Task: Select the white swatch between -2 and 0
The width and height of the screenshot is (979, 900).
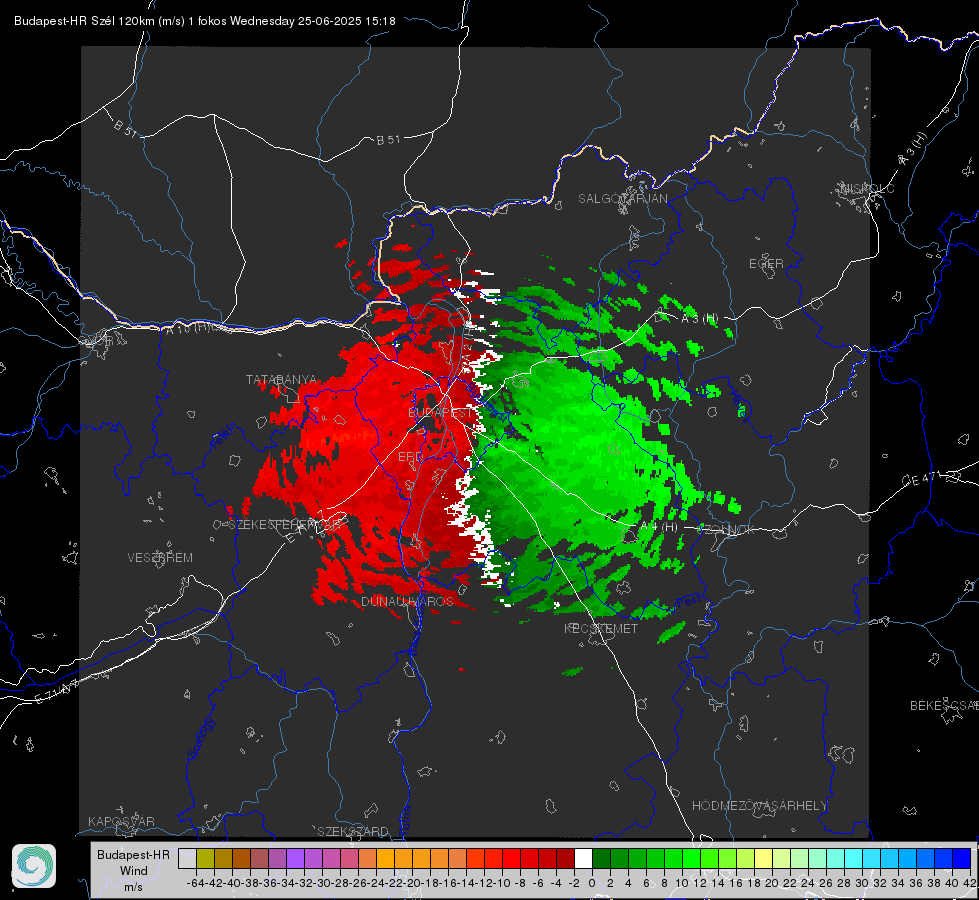Action: pyautogui.click(x=583, y=858)
